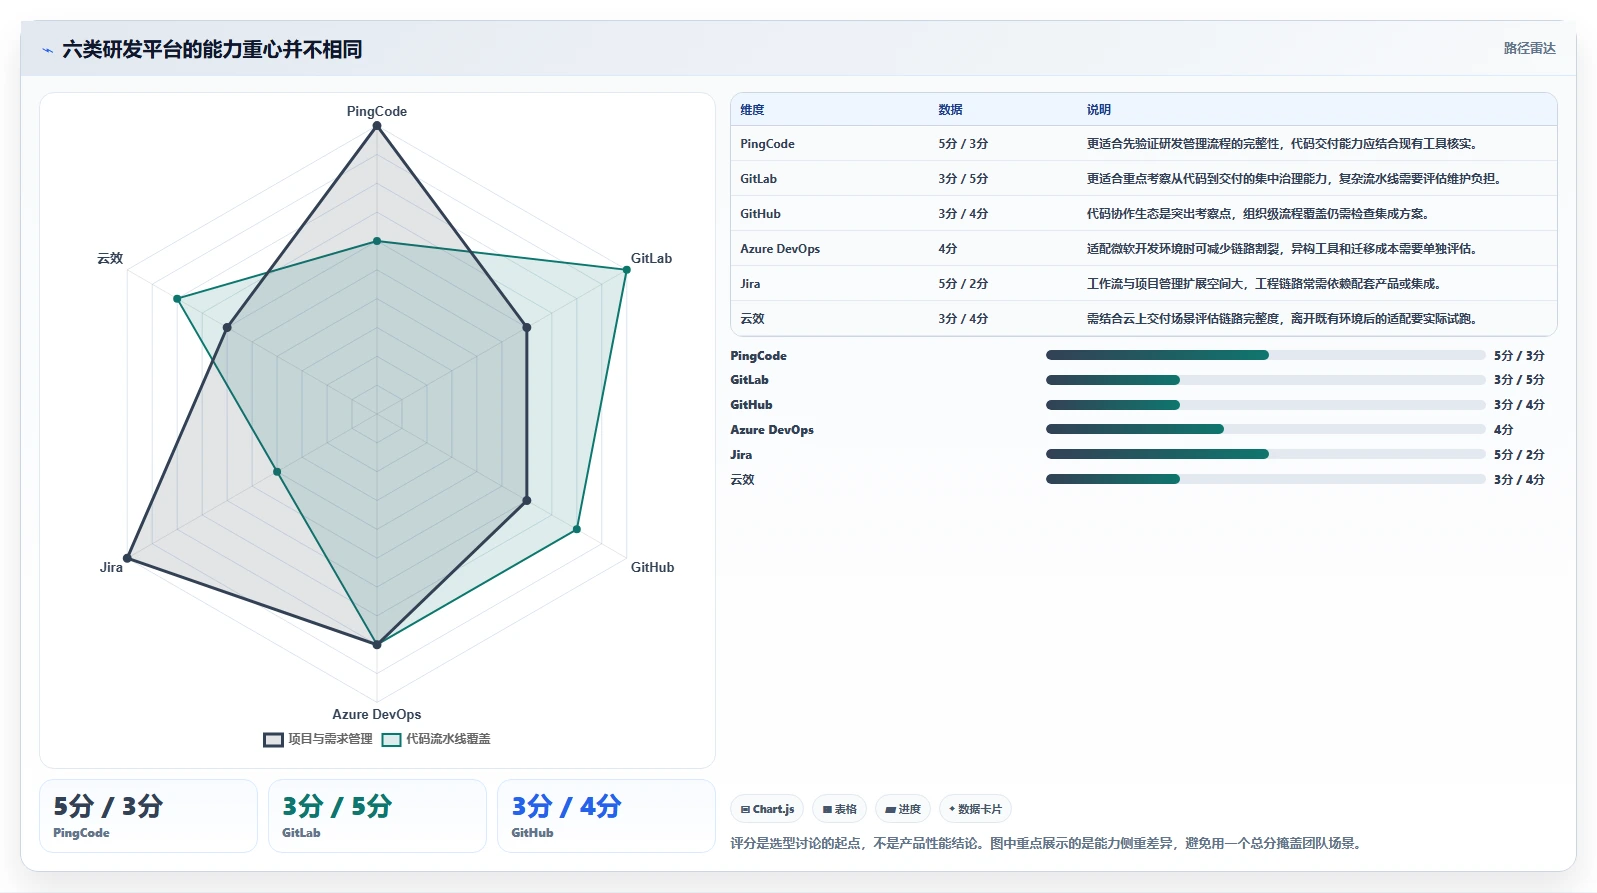The width and height of the screenshot is (1597, 893).
Task: Select the Azure DevOps cell in the table
Action: coord(780,249)
